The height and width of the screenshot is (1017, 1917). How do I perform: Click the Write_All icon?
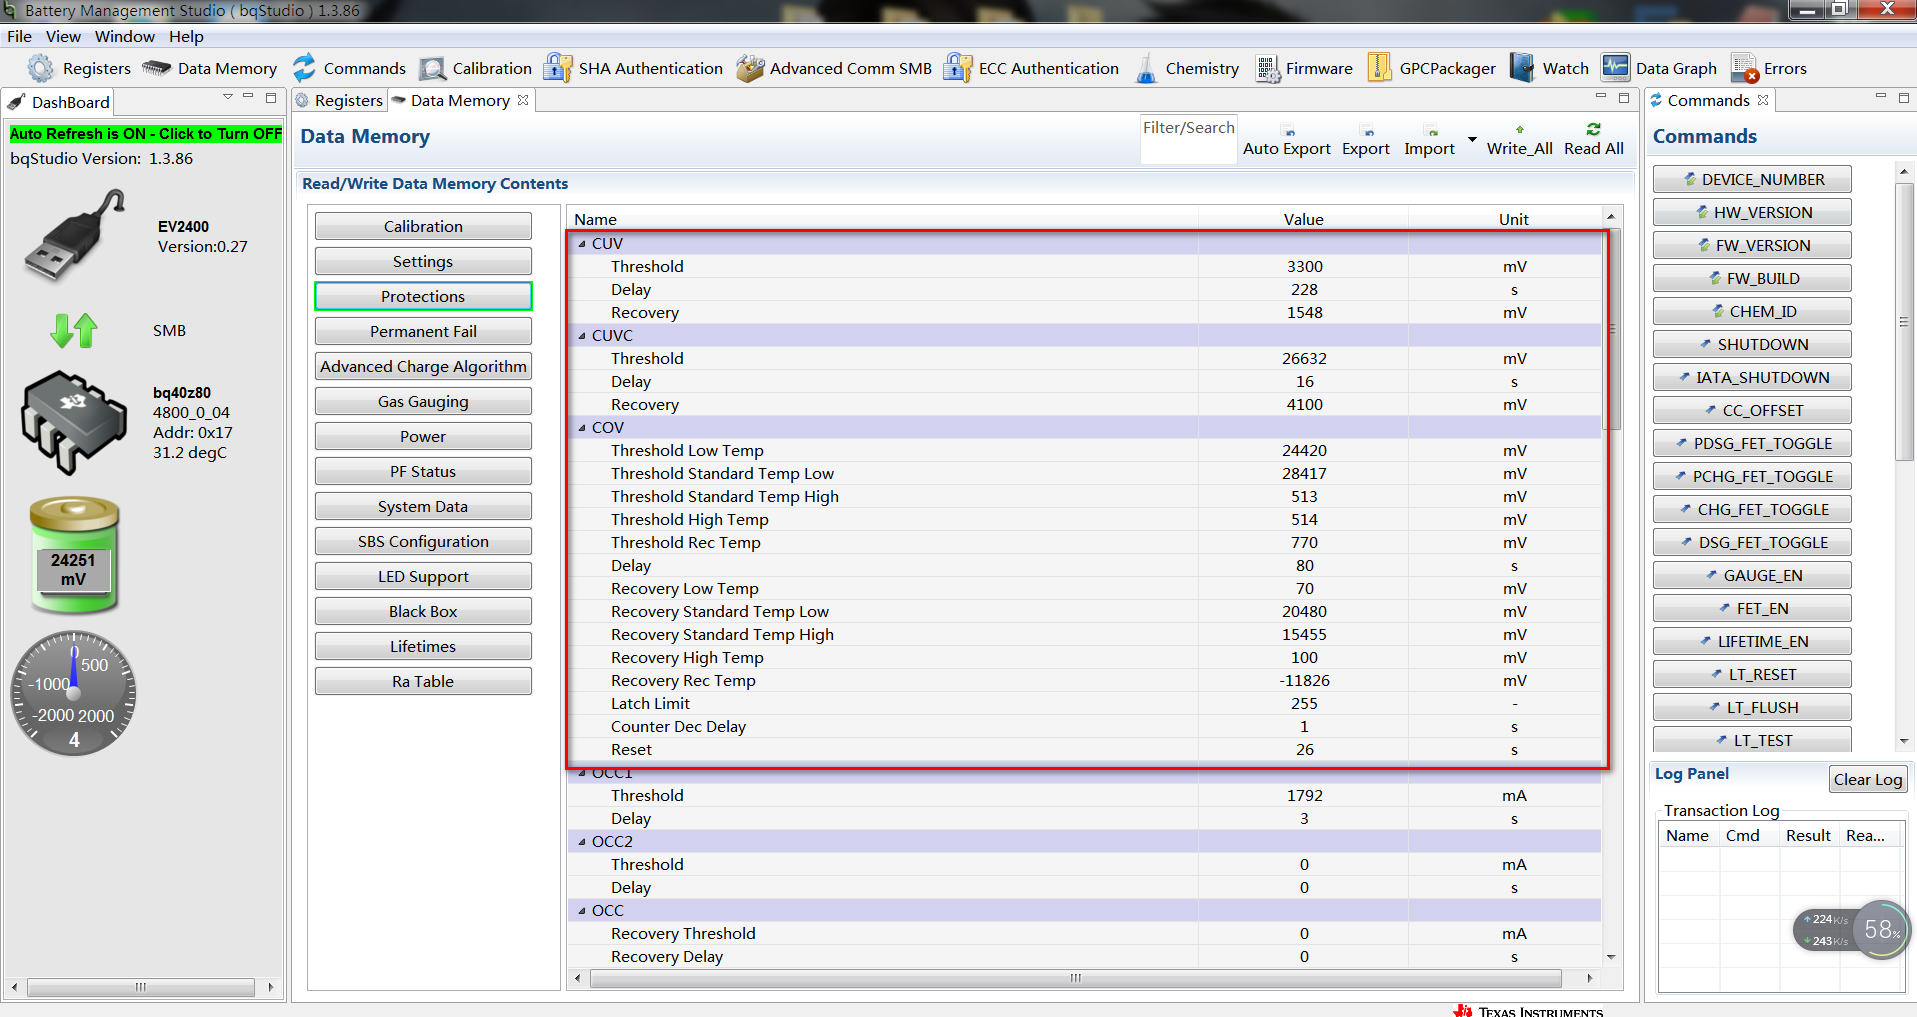click(1520, 130)
